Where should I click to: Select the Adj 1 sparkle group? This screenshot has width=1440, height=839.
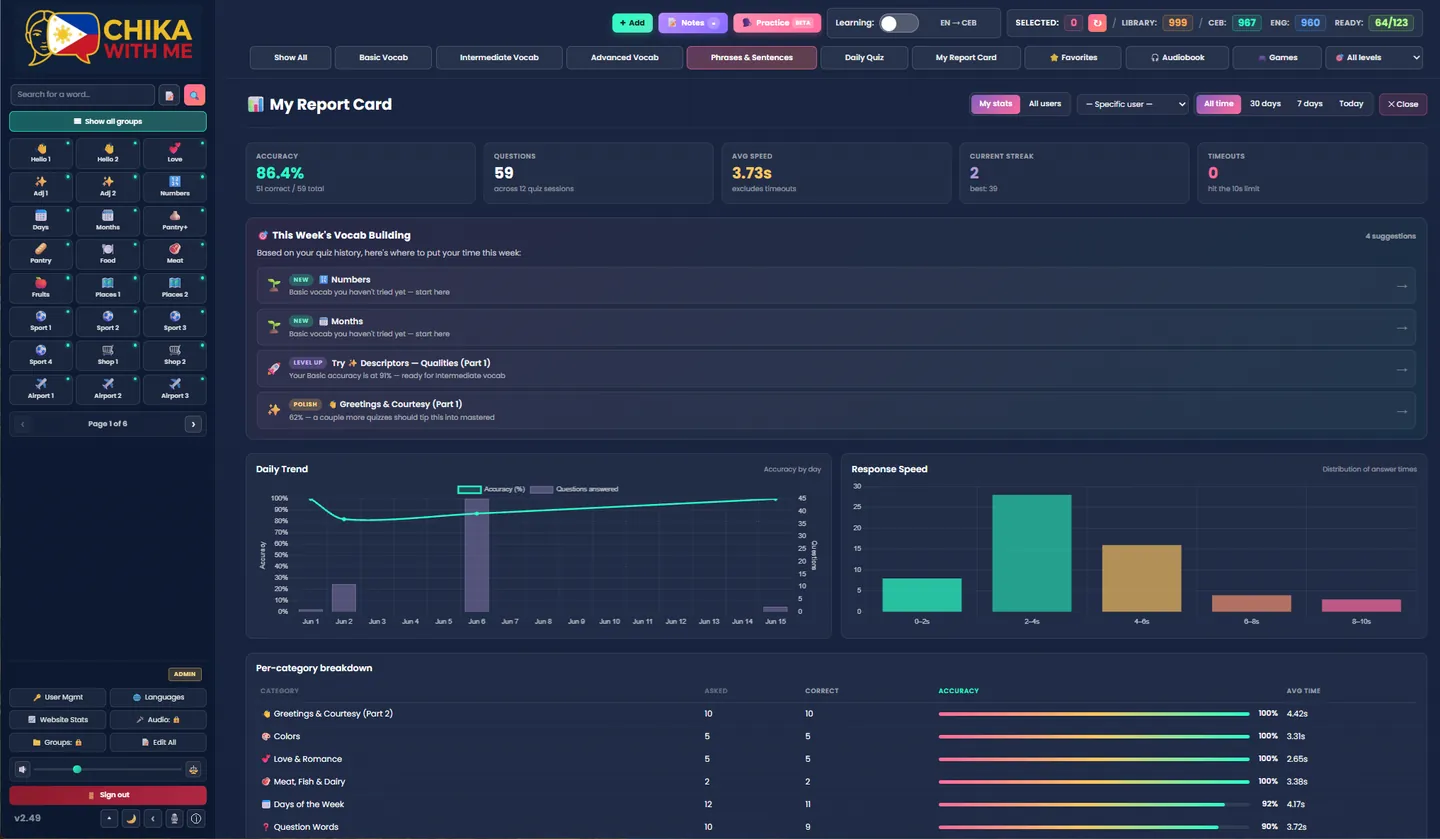[41, 187]
